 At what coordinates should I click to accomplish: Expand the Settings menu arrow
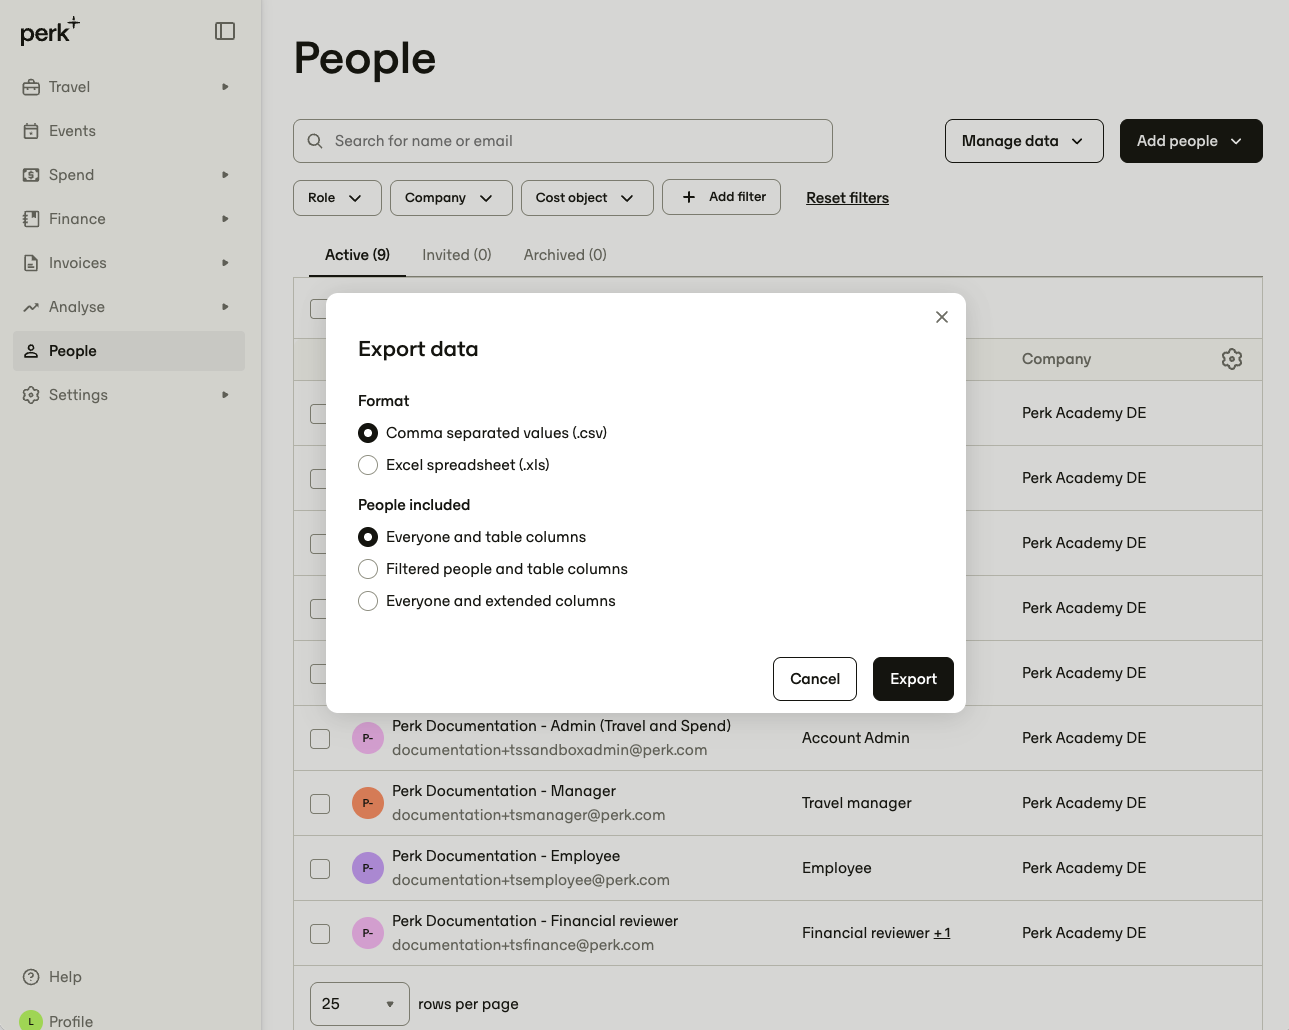pos(225,395)
